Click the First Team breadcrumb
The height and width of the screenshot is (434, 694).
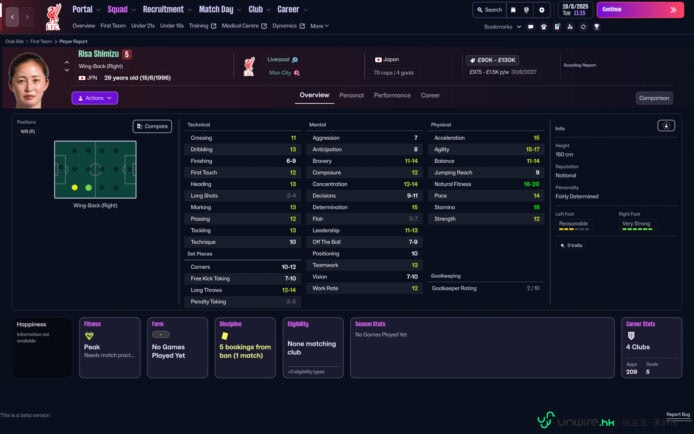[x=41, y=42]
